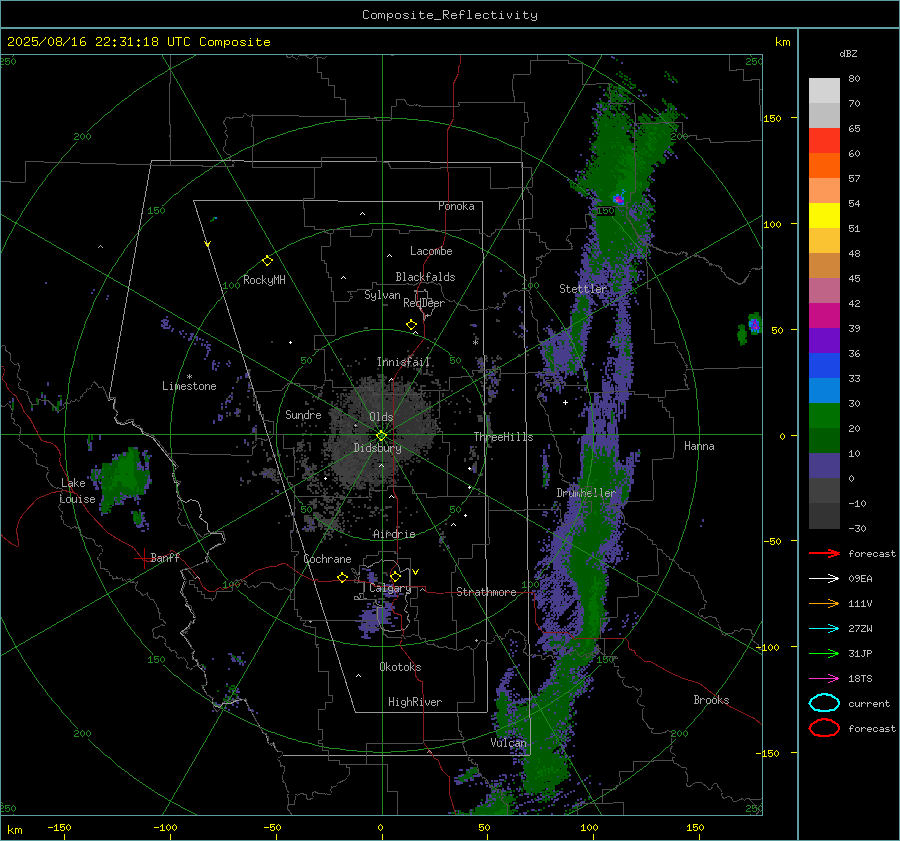The height and width of the screenshot is (841, 900).
Task: Click the Vulcan label
Action: point(508,743)
